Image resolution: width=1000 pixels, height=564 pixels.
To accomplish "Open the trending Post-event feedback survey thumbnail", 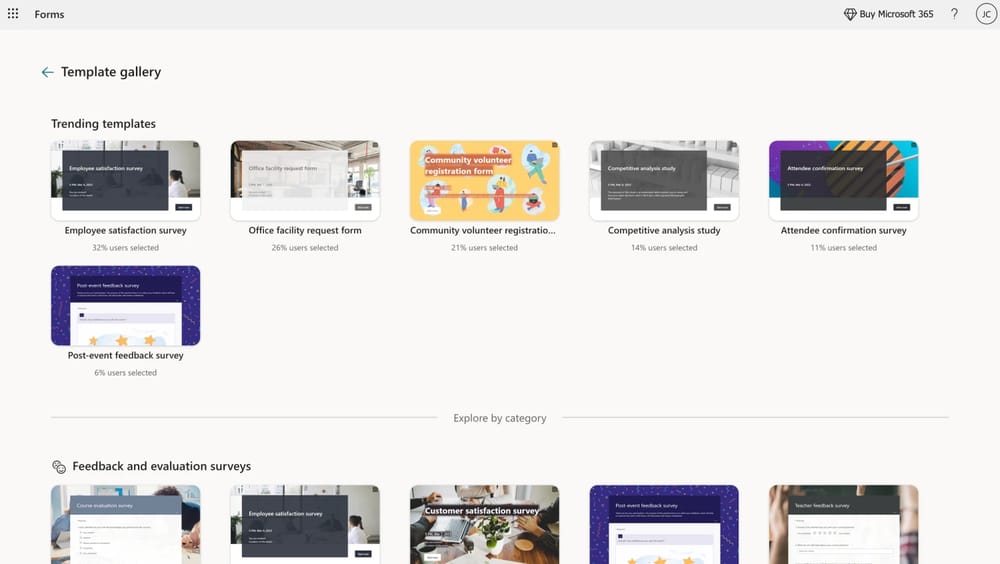I will [125, 305].
